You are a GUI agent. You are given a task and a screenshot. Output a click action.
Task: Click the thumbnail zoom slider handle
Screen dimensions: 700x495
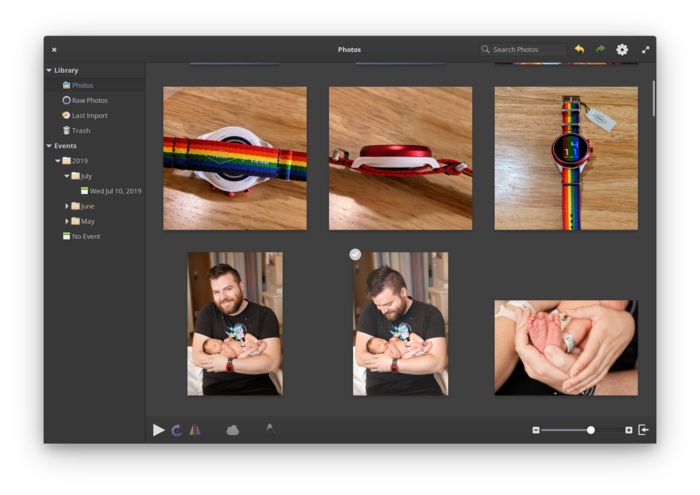[591, 430]
